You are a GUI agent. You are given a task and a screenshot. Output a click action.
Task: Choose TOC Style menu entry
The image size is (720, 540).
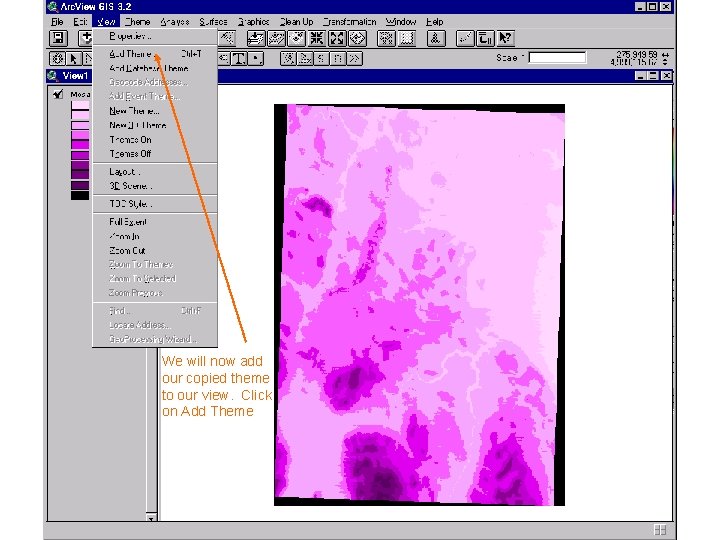(155, 204)
